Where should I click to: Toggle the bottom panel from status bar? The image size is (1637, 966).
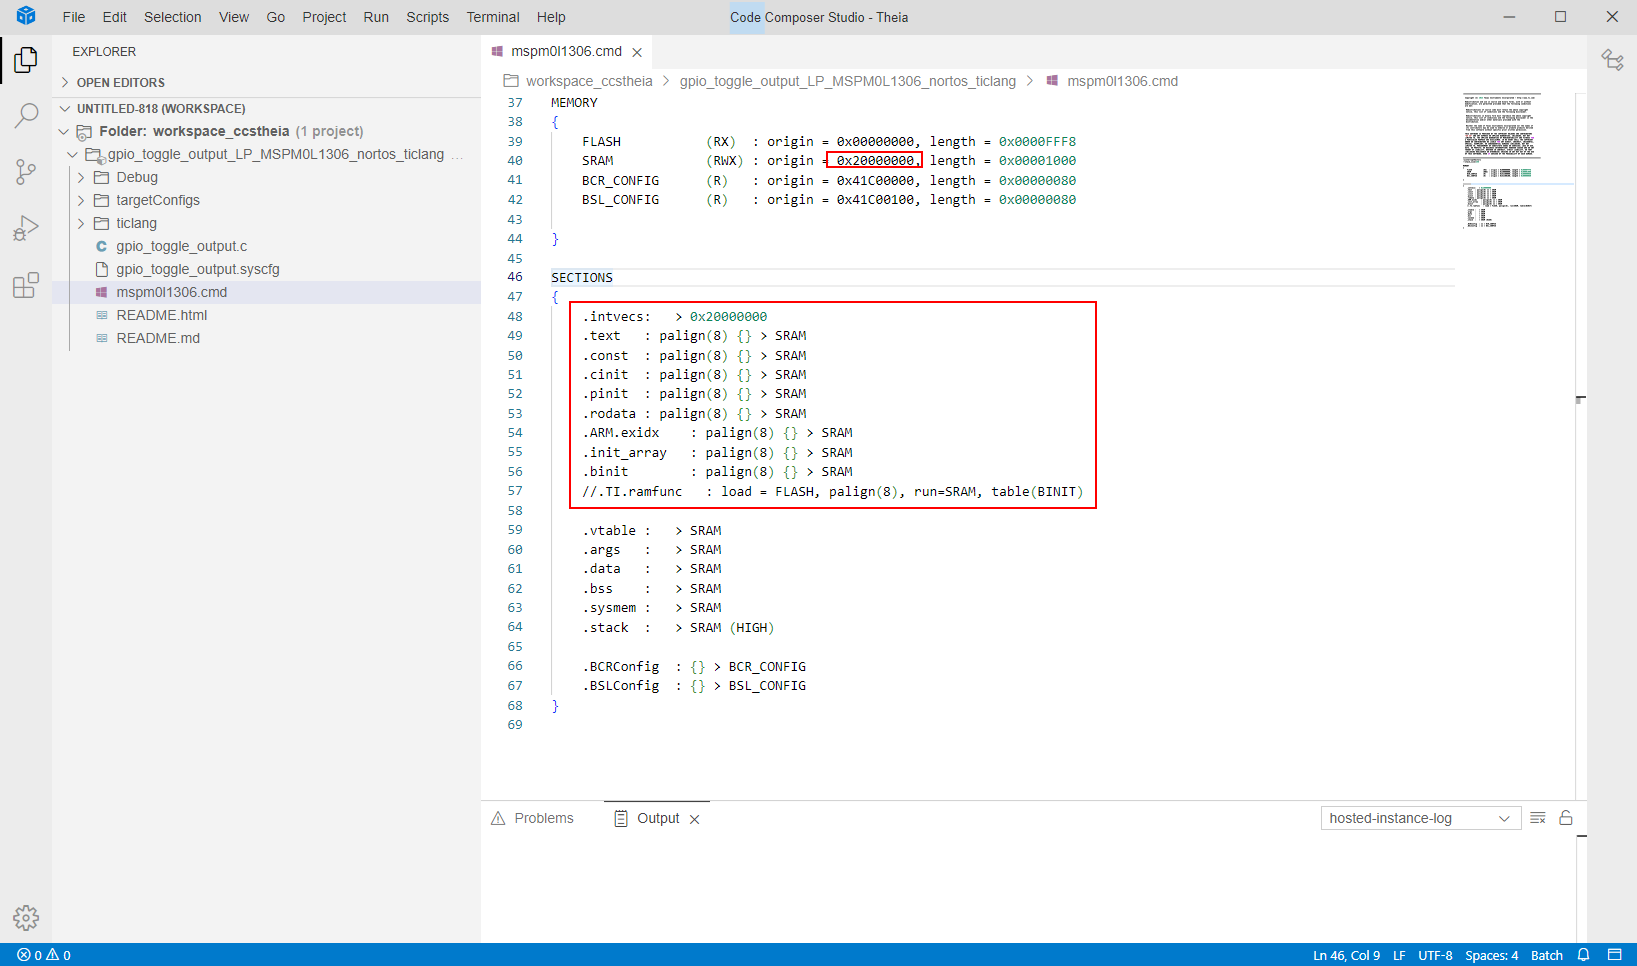(x=1614, y=955)
